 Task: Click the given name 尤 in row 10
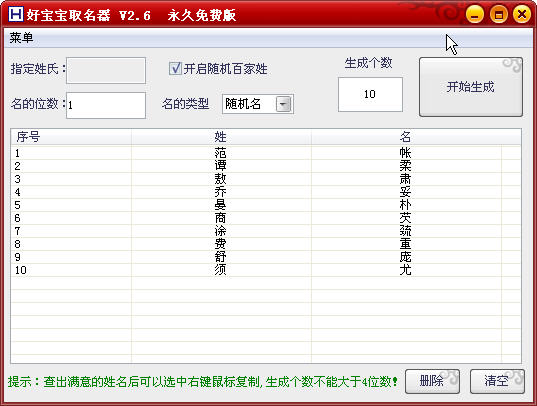[x=405, y=270]
